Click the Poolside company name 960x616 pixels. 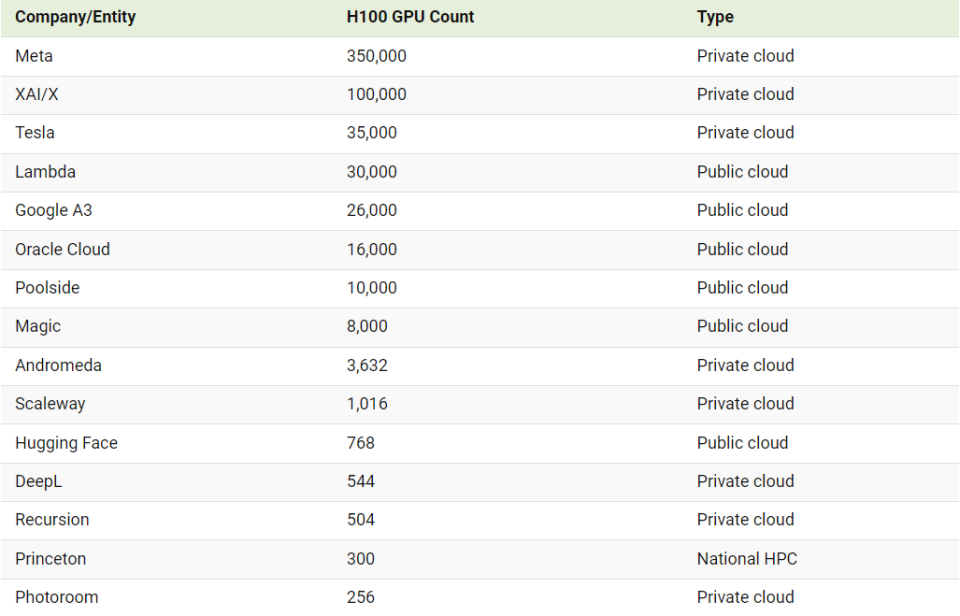coord(47,288)
